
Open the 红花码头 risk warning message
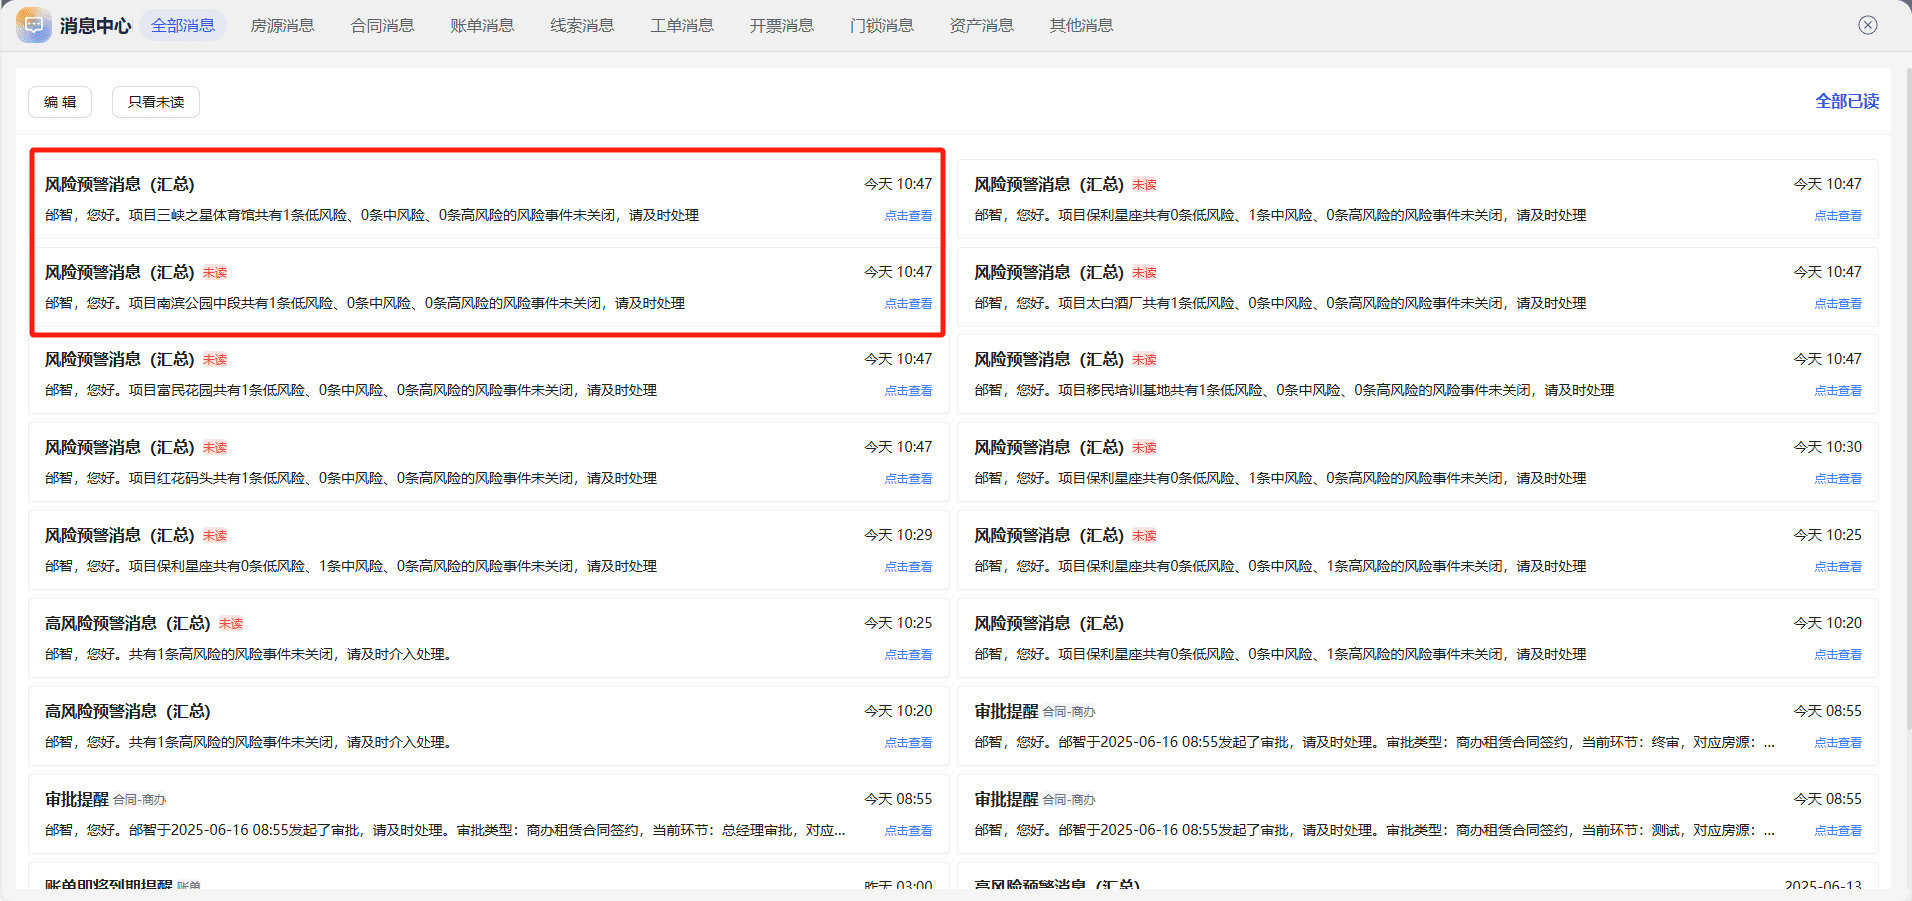(489, 462)
